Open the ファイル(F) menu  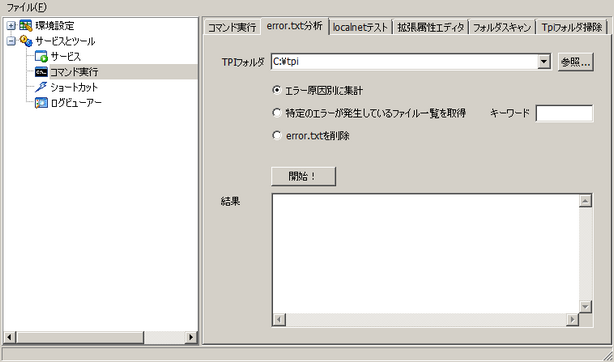coord(26,7)
